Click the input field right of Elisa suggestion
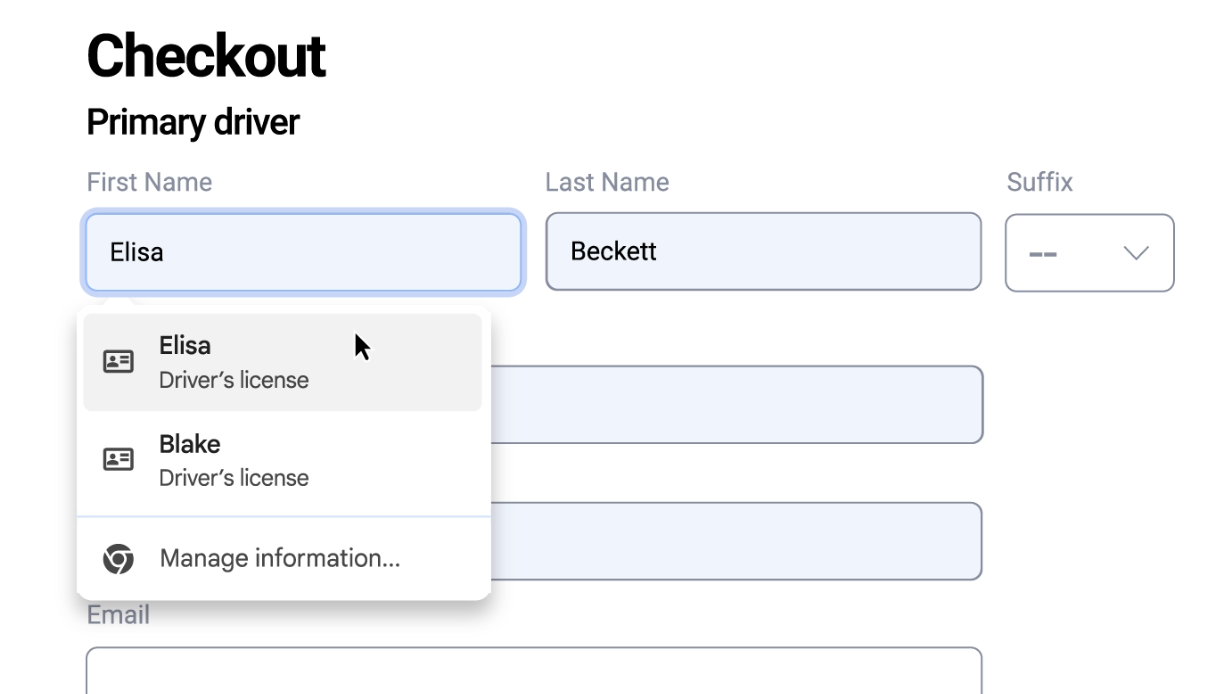The width and height of the screenshot is (1207, 694). pyautogui.click(x=736, y=404)
